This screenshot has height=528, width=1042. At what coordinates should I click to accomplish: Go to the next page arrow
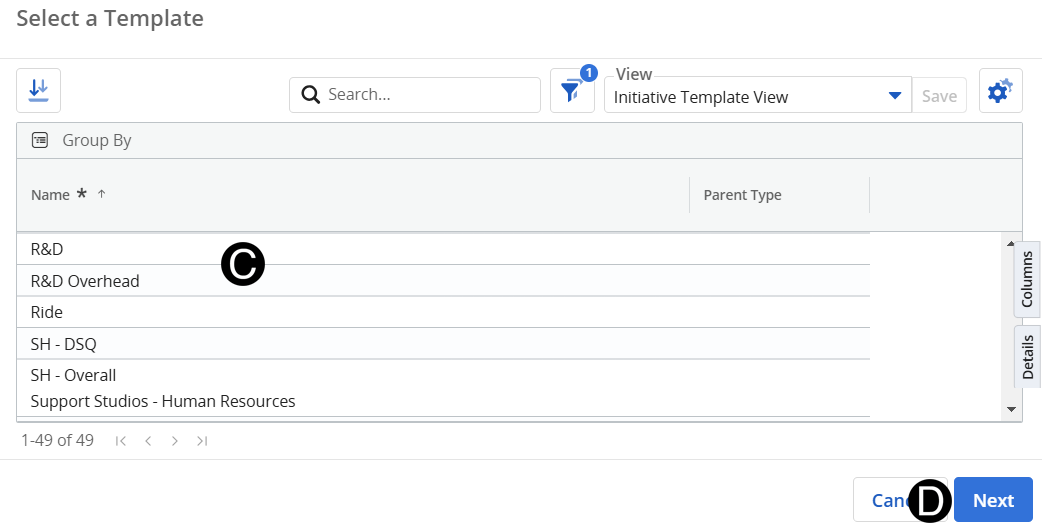pos(175,440)
